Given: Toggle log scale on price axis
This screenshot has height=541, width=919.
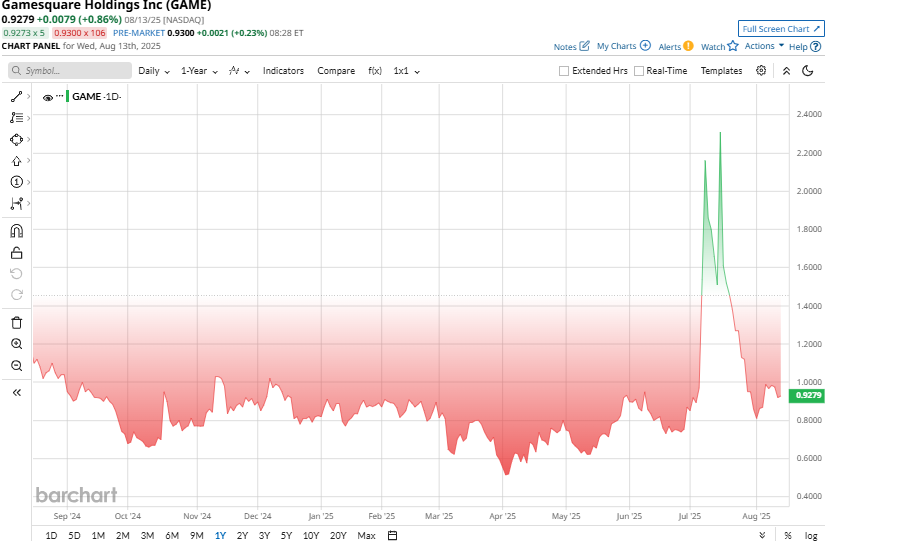Looking at the screenshot, I should click(811, 535).
